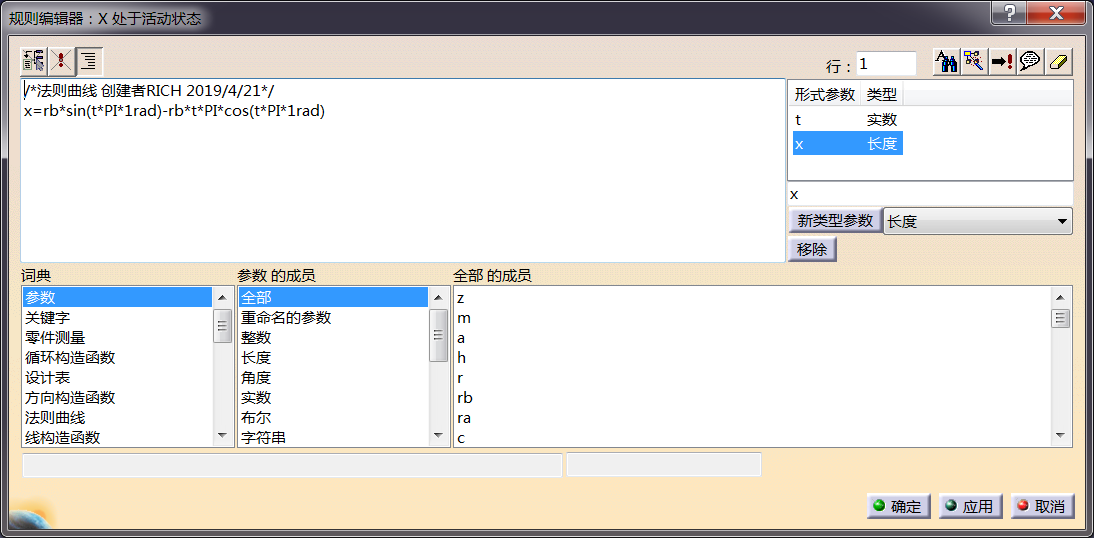Click dictionary list scroll up arrow
This screenshot has height=538, width=1094.
pyautogui.click(x=223, y=297)
